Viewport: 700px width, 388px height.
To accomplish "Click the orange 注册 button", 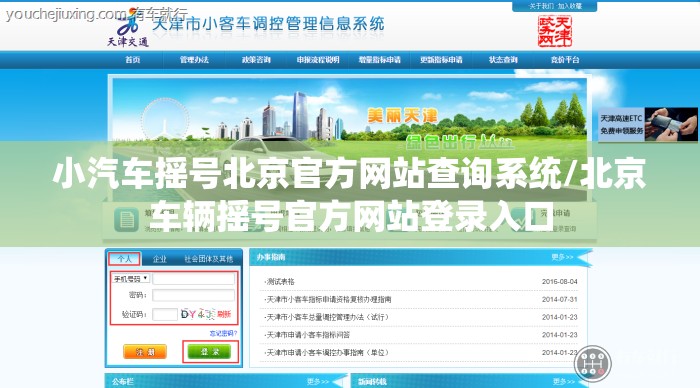I will click(x=145, y=352).
